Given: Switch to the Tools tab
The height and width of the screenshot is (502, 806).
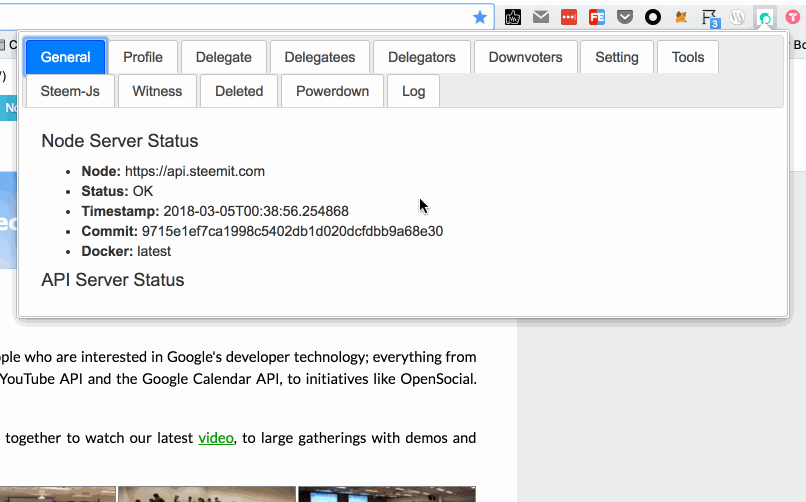Looking at the screenshot, I should (688, 57).
